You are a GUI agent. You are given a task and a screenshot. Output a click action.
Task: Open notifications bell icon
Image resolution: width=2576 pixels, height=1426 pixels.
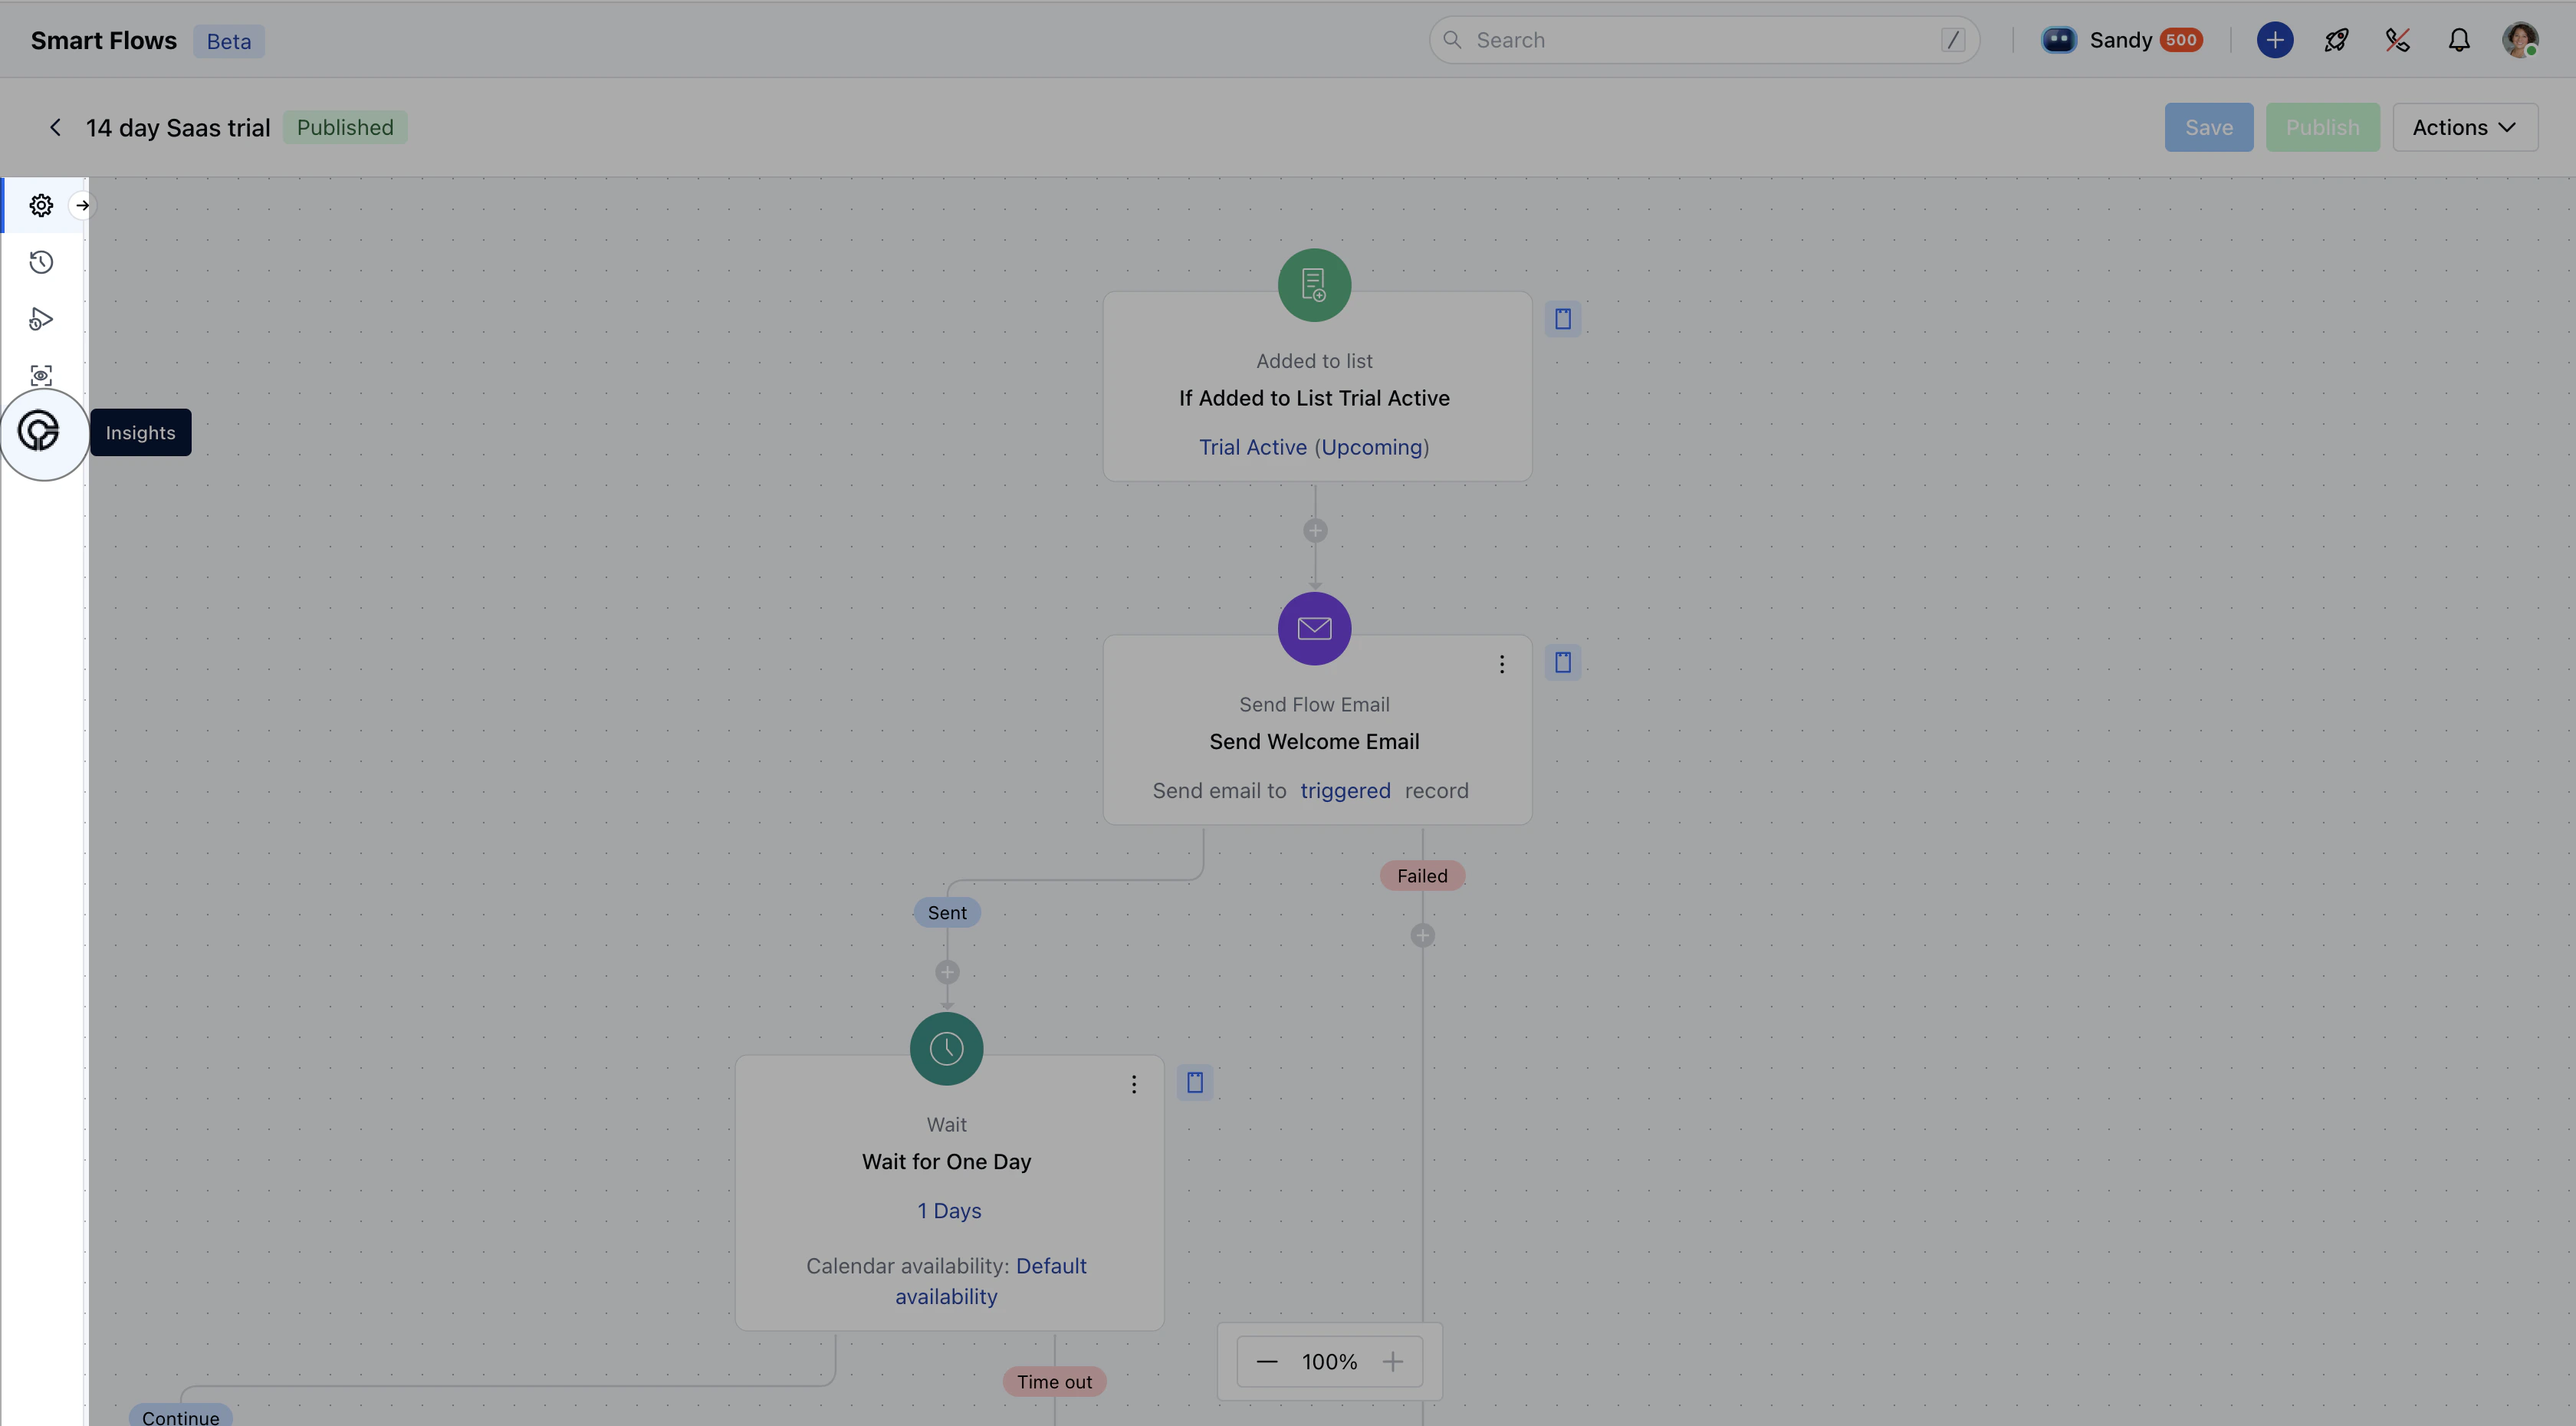pyautogui.click(x=2459, y=40)
